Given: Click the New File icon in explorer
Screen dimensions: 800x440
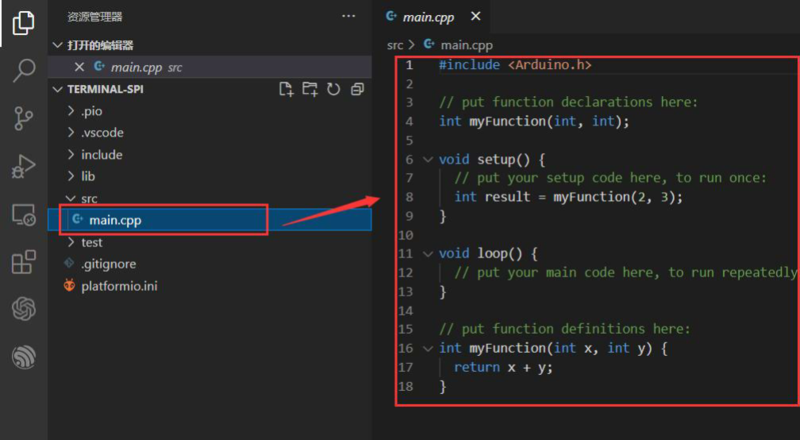Looking at the screenshot, I should [x=286, y=89].
